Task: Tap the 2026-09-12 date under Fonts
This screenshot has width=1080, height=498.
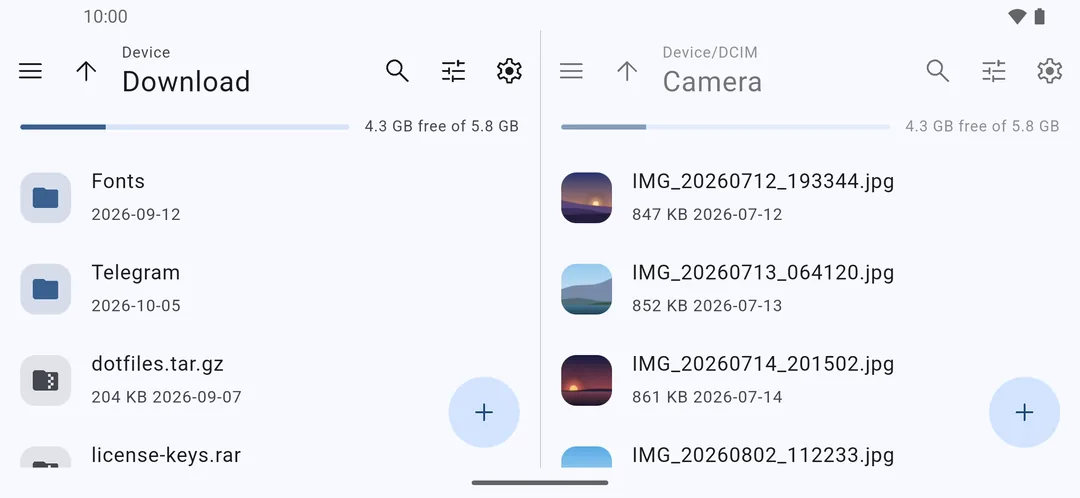Action: pyautogui.click(x=136, y=214)
